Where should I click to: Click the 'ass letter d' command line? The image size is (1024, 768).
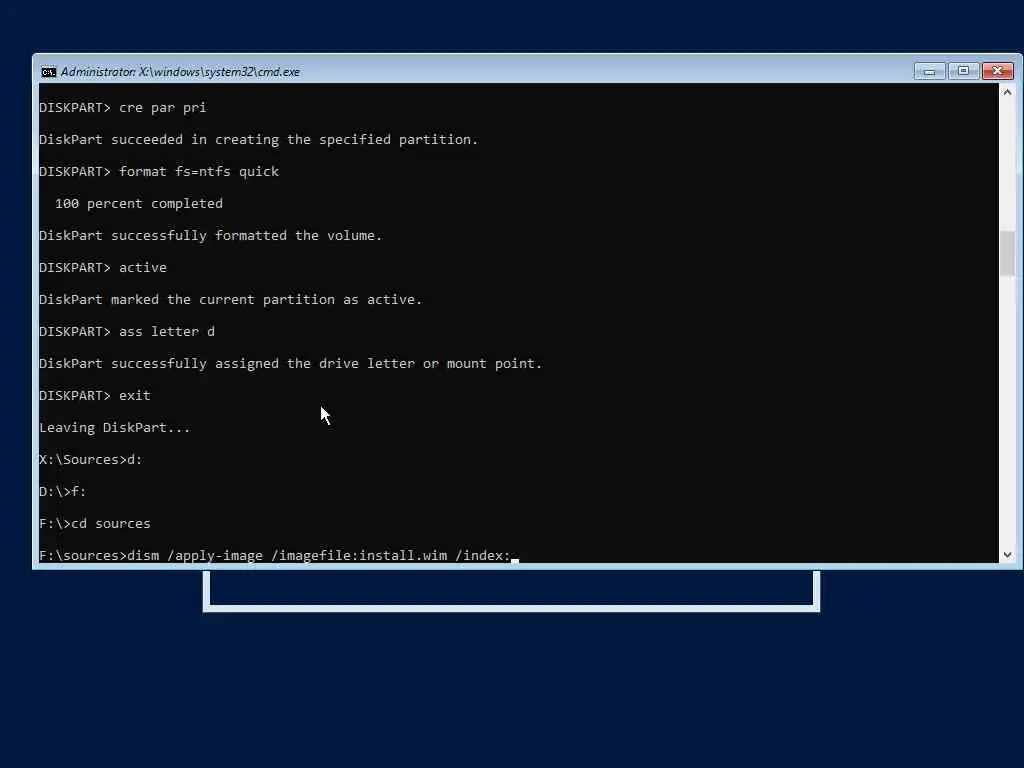[127, 332]
